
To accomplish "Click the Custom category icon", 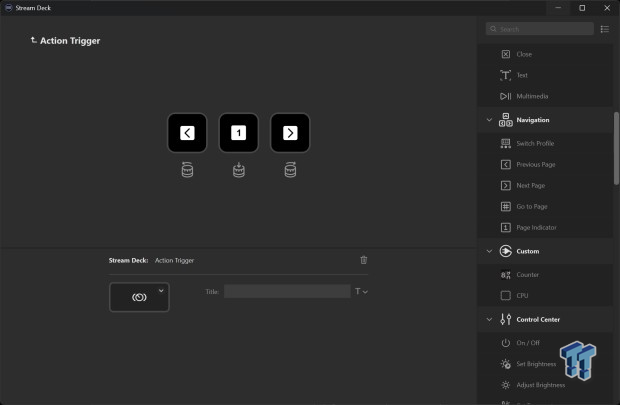I will 505,251.
